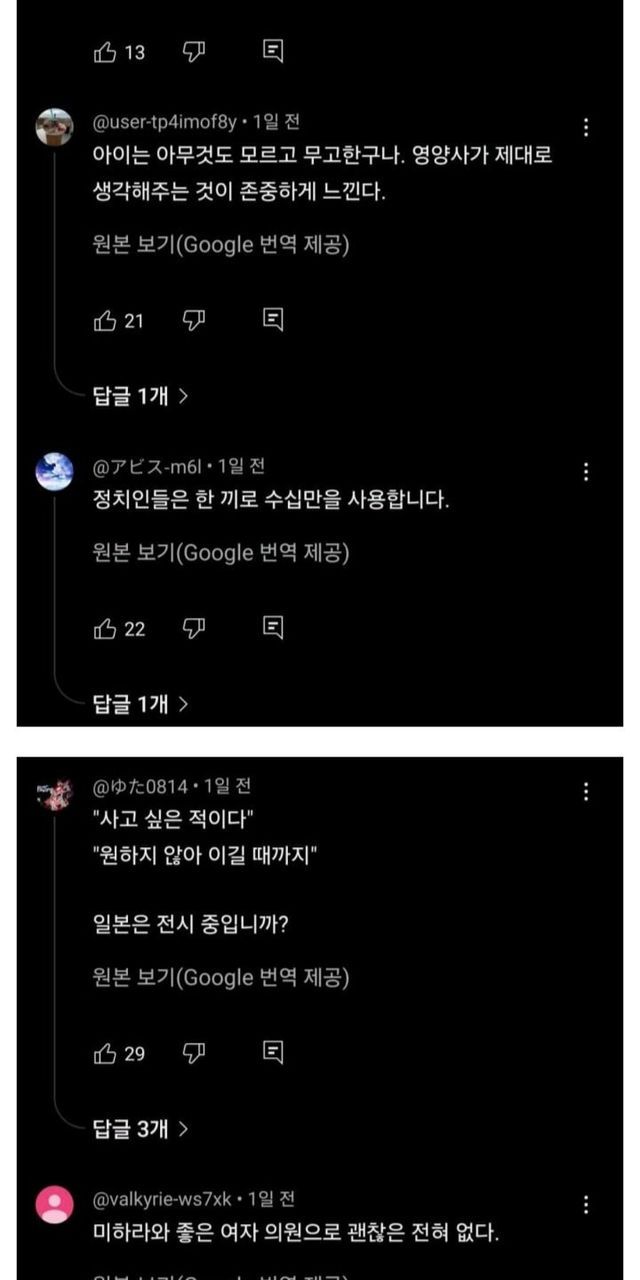Screen dimensions: 640x1280
Task: Like the comment about politicians' meals
Action: pyautogui.click(x=105, y=628)
